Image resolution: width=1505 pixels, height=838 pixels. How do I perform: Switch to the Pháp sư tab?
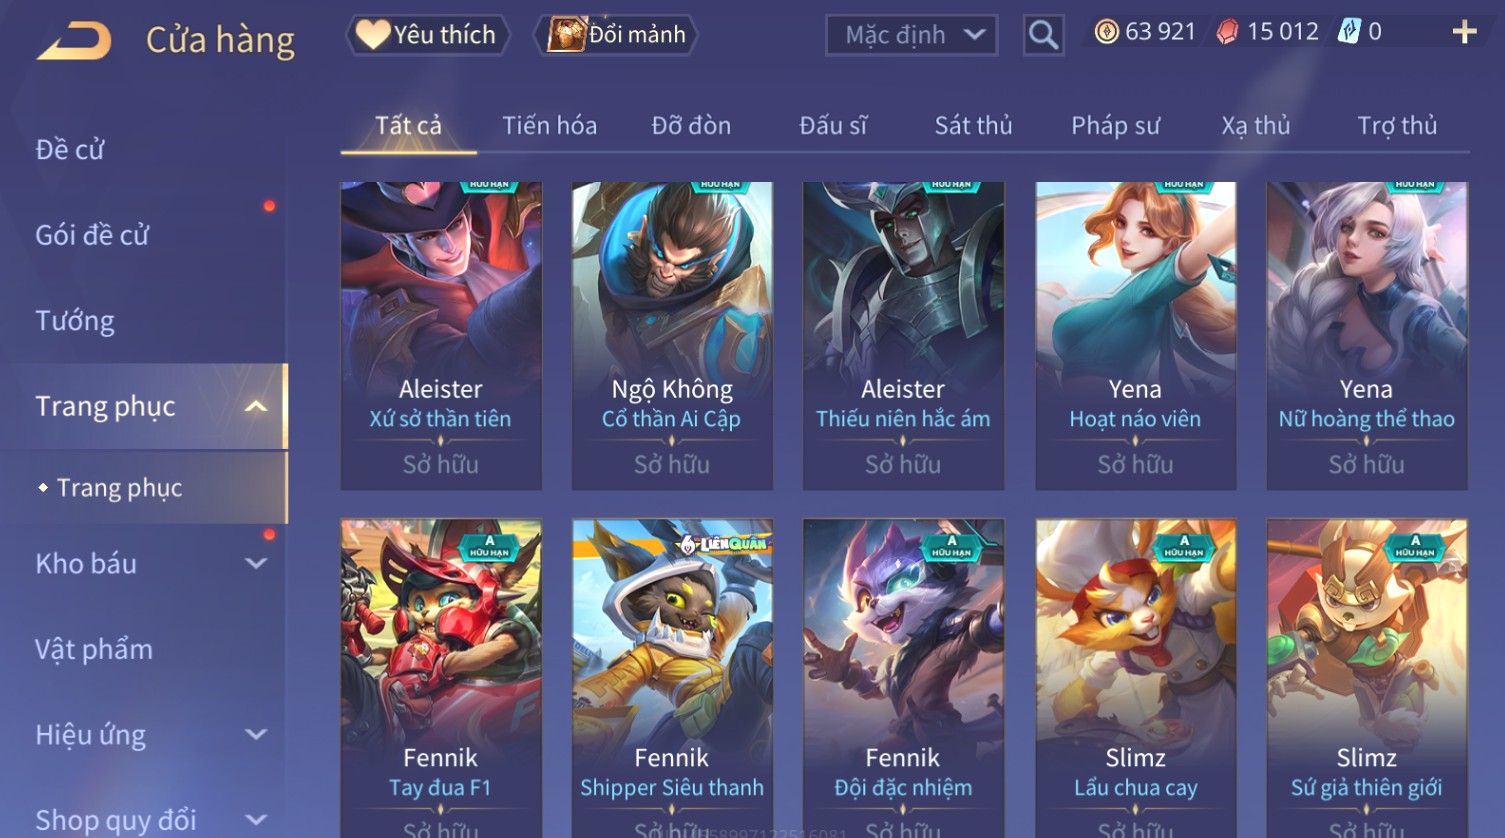click(1115, 125)
